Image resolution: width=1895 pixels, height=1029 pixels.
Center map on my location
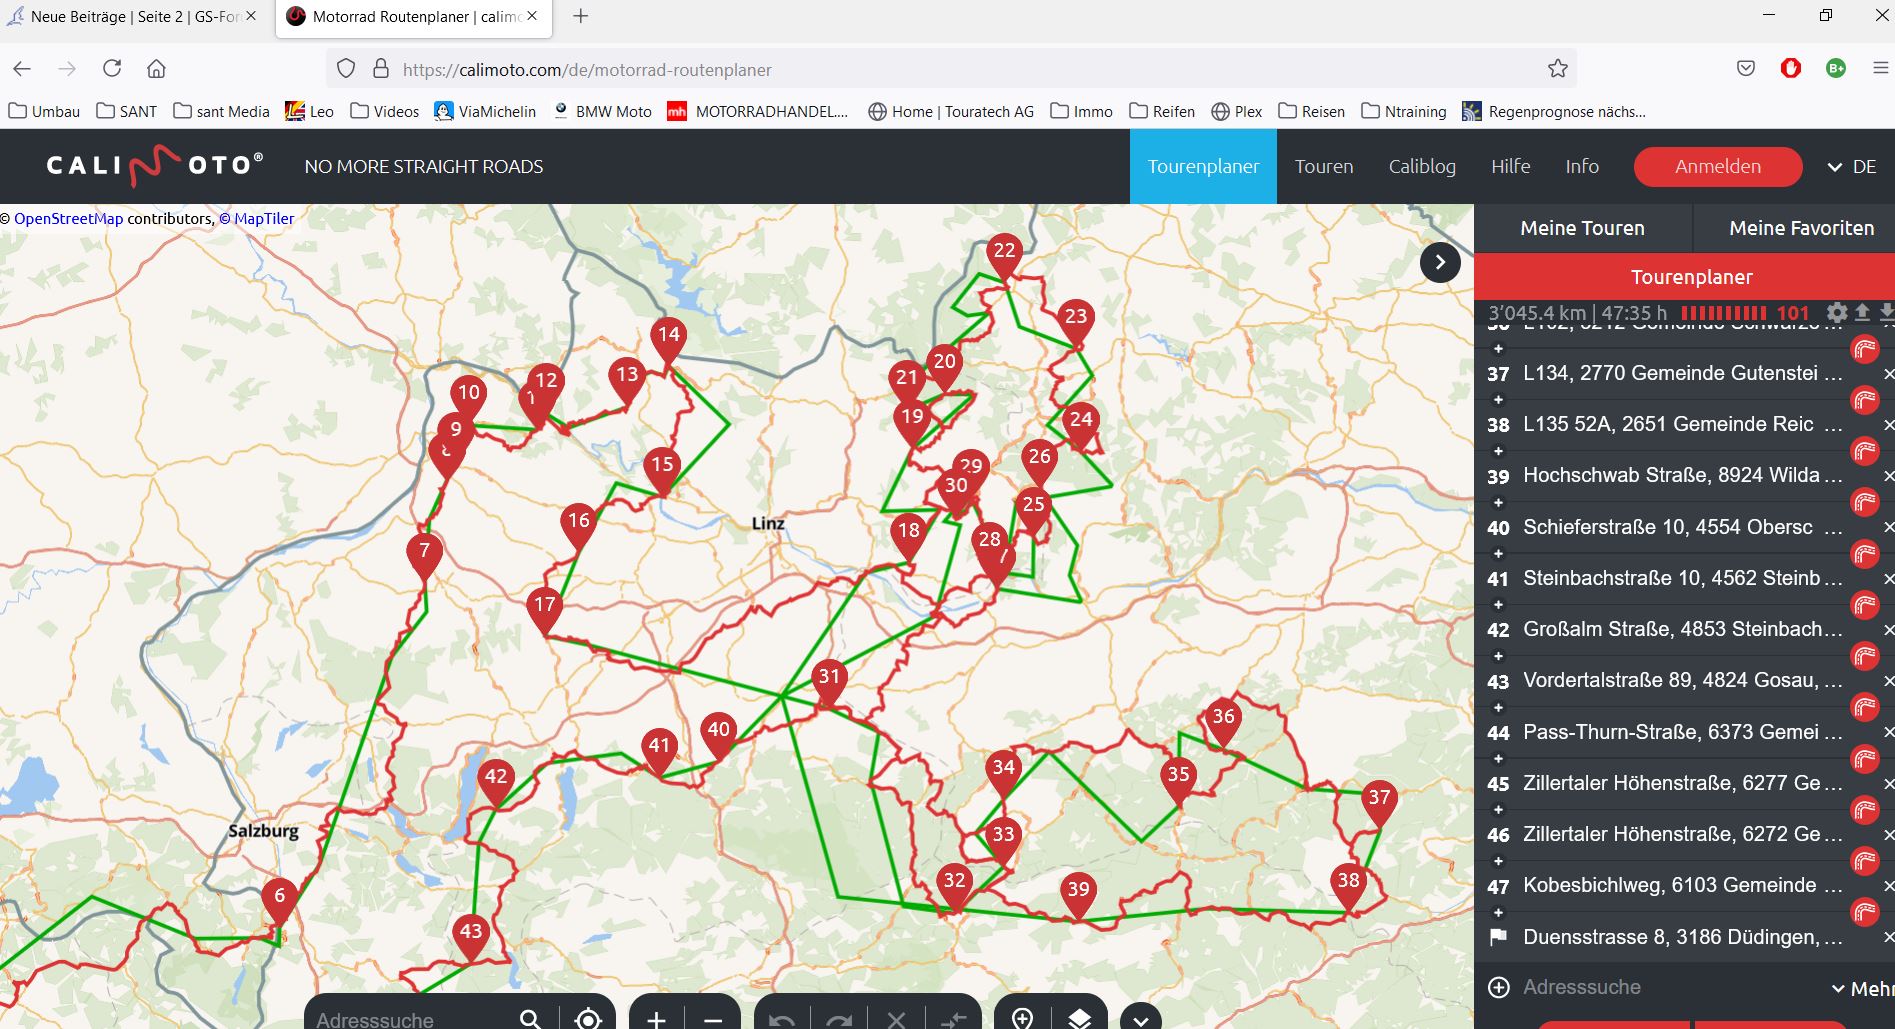588,1019
